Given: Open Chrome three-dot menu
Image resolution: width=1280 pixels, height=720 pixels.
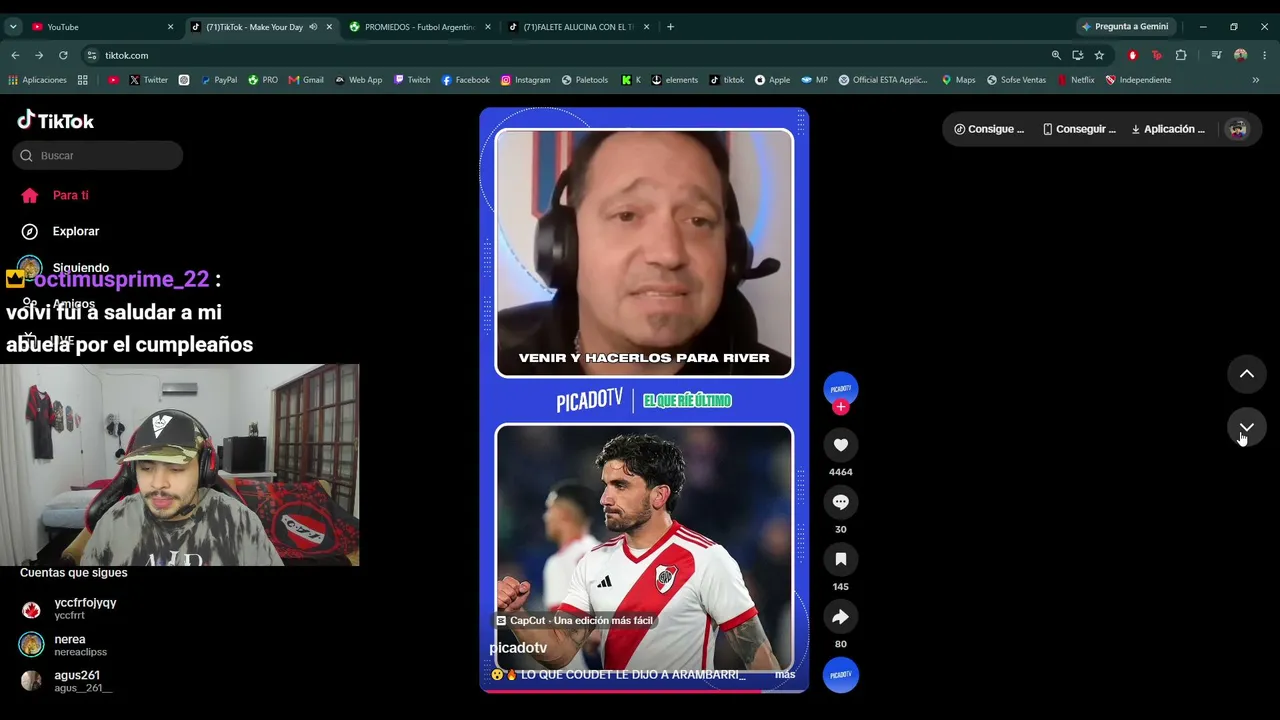Looking at the screenshot, I should click(1265, 55).
